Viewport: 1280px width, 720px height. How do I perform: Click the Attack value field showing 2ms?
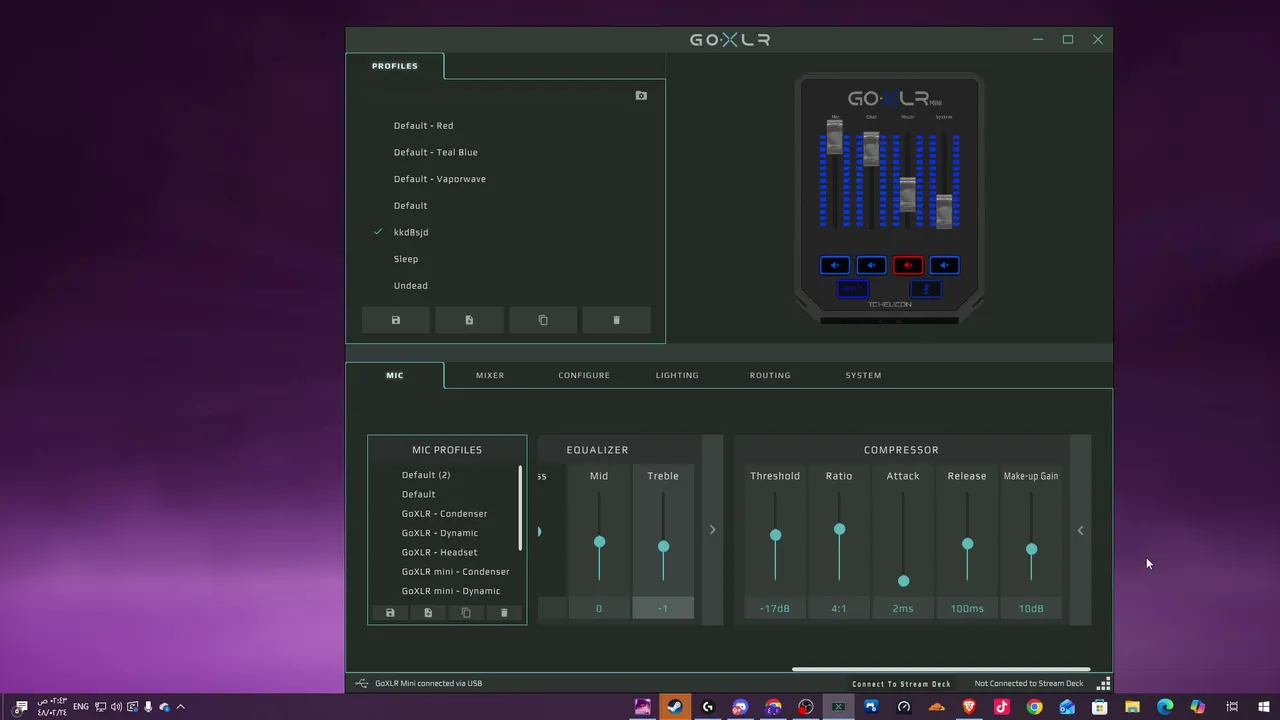tap(903, 608)
